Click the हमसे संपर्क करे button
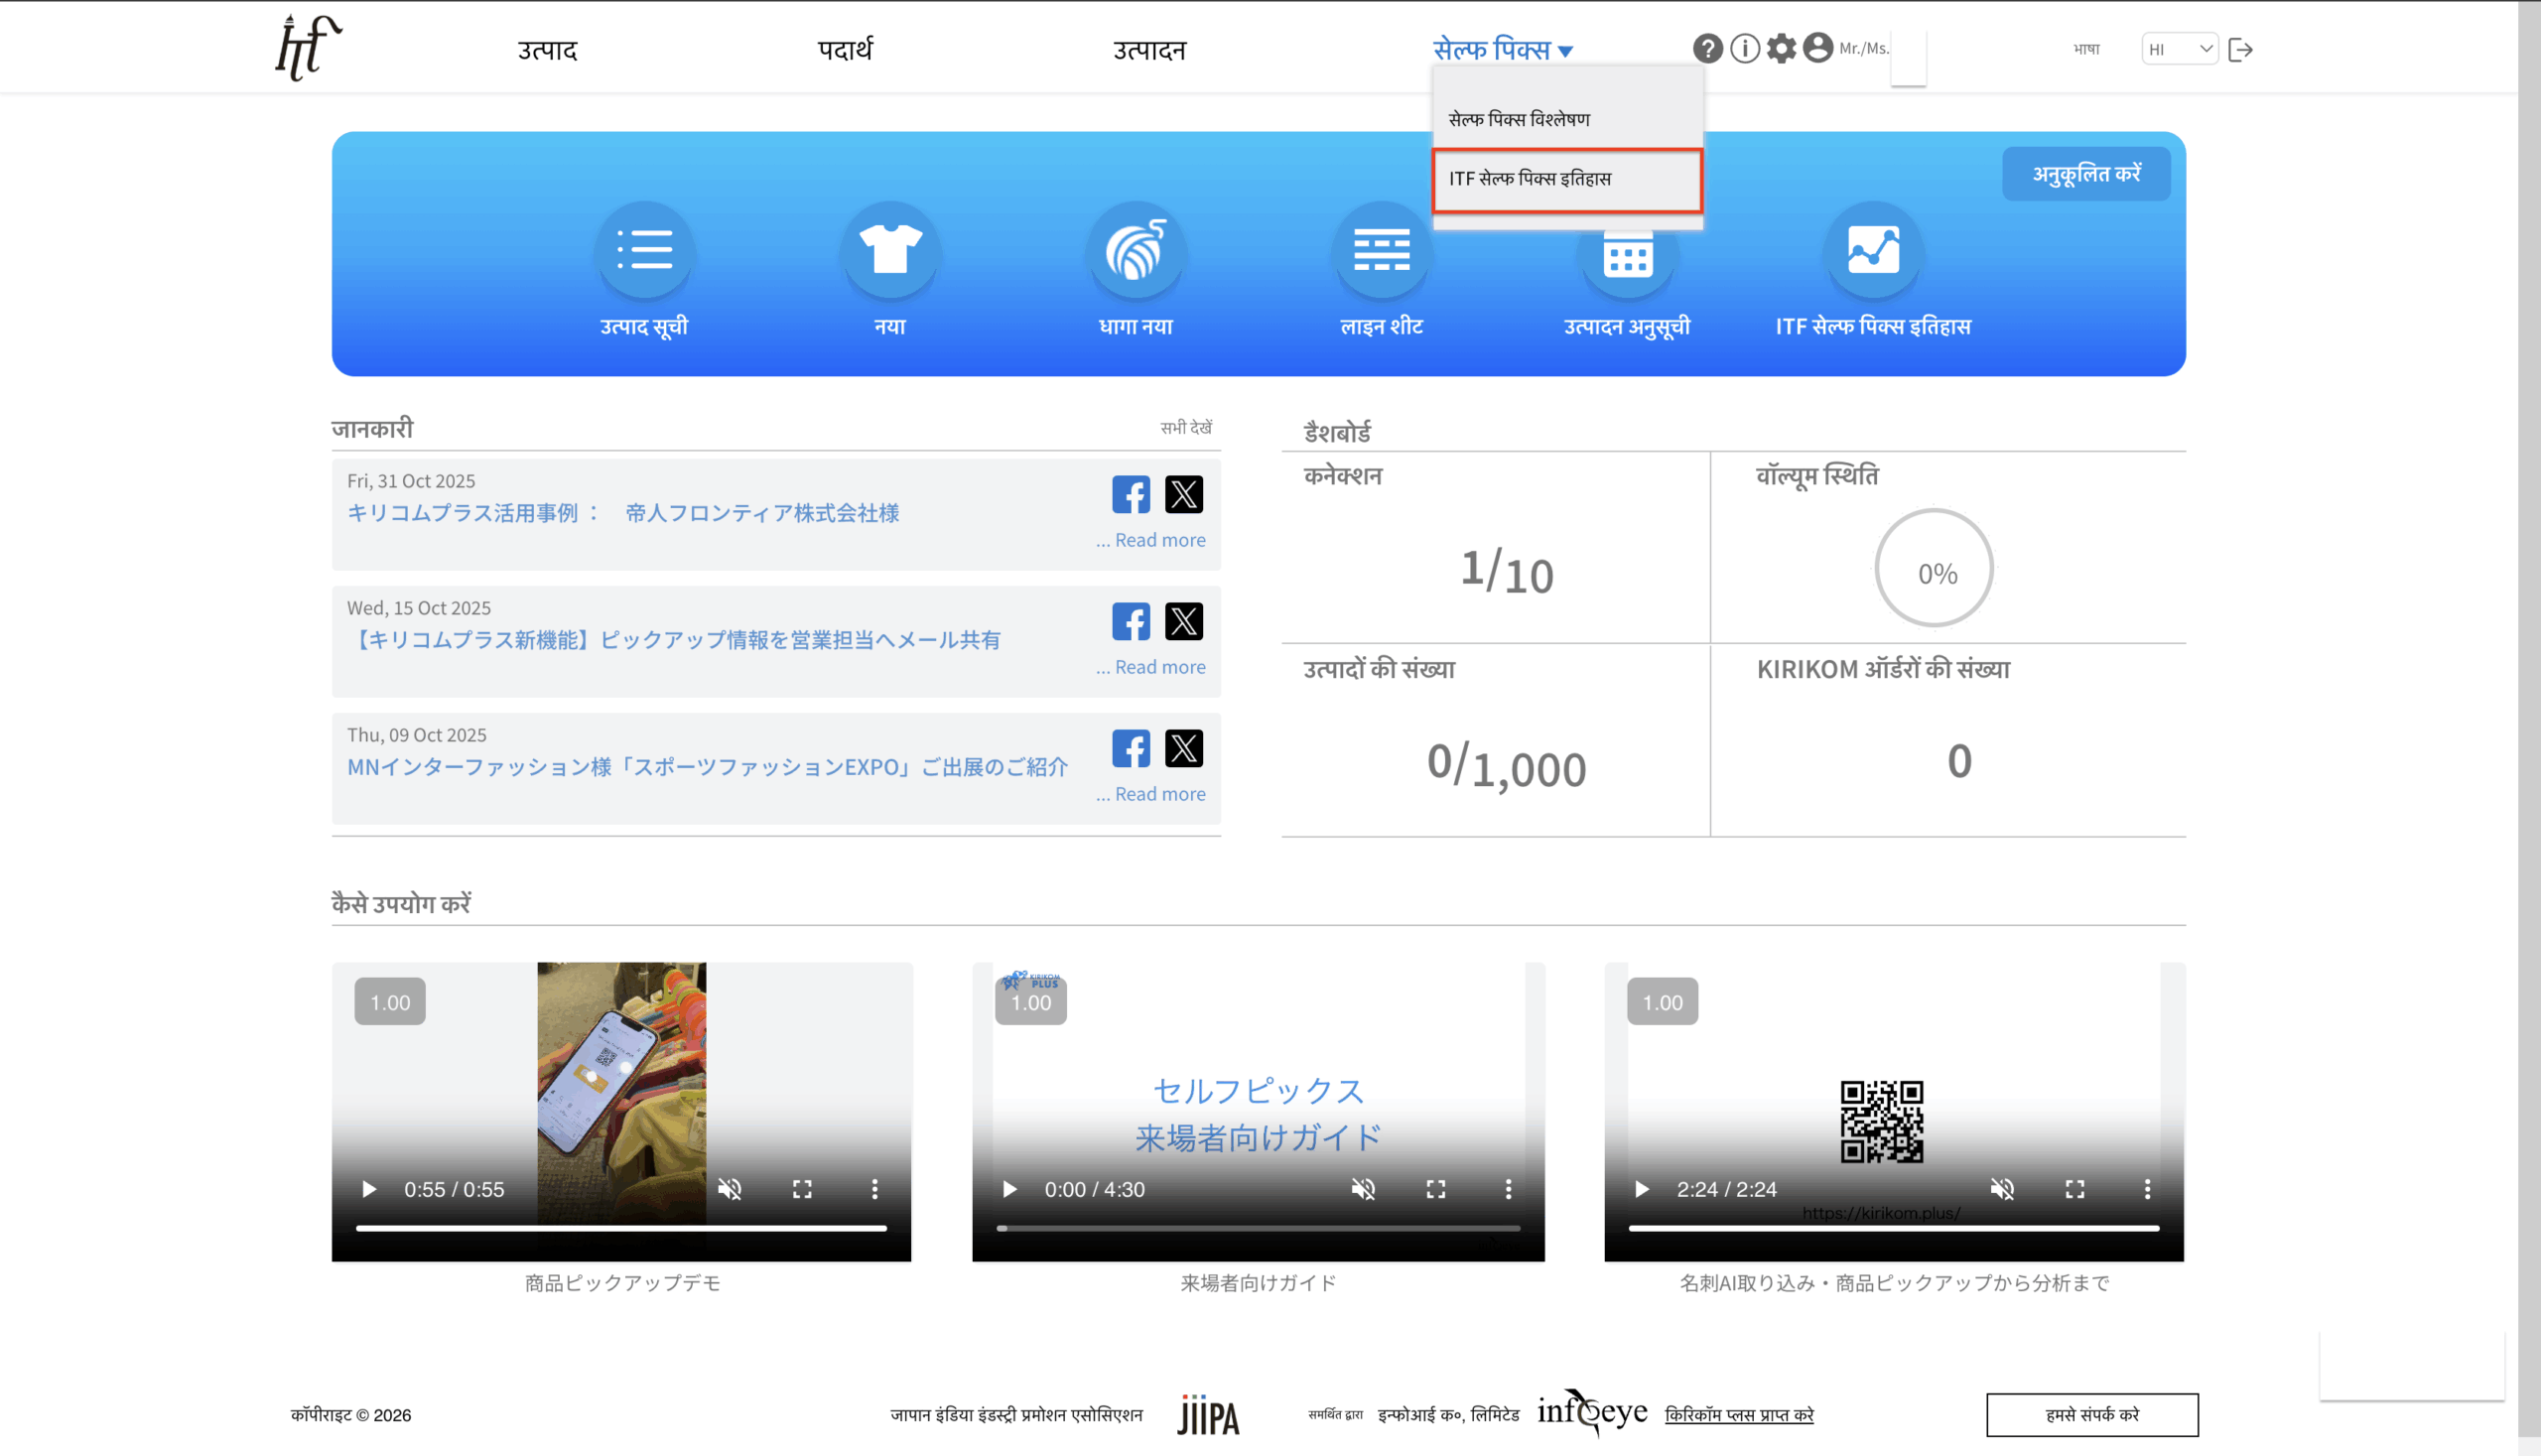 click(2092, 1414)
